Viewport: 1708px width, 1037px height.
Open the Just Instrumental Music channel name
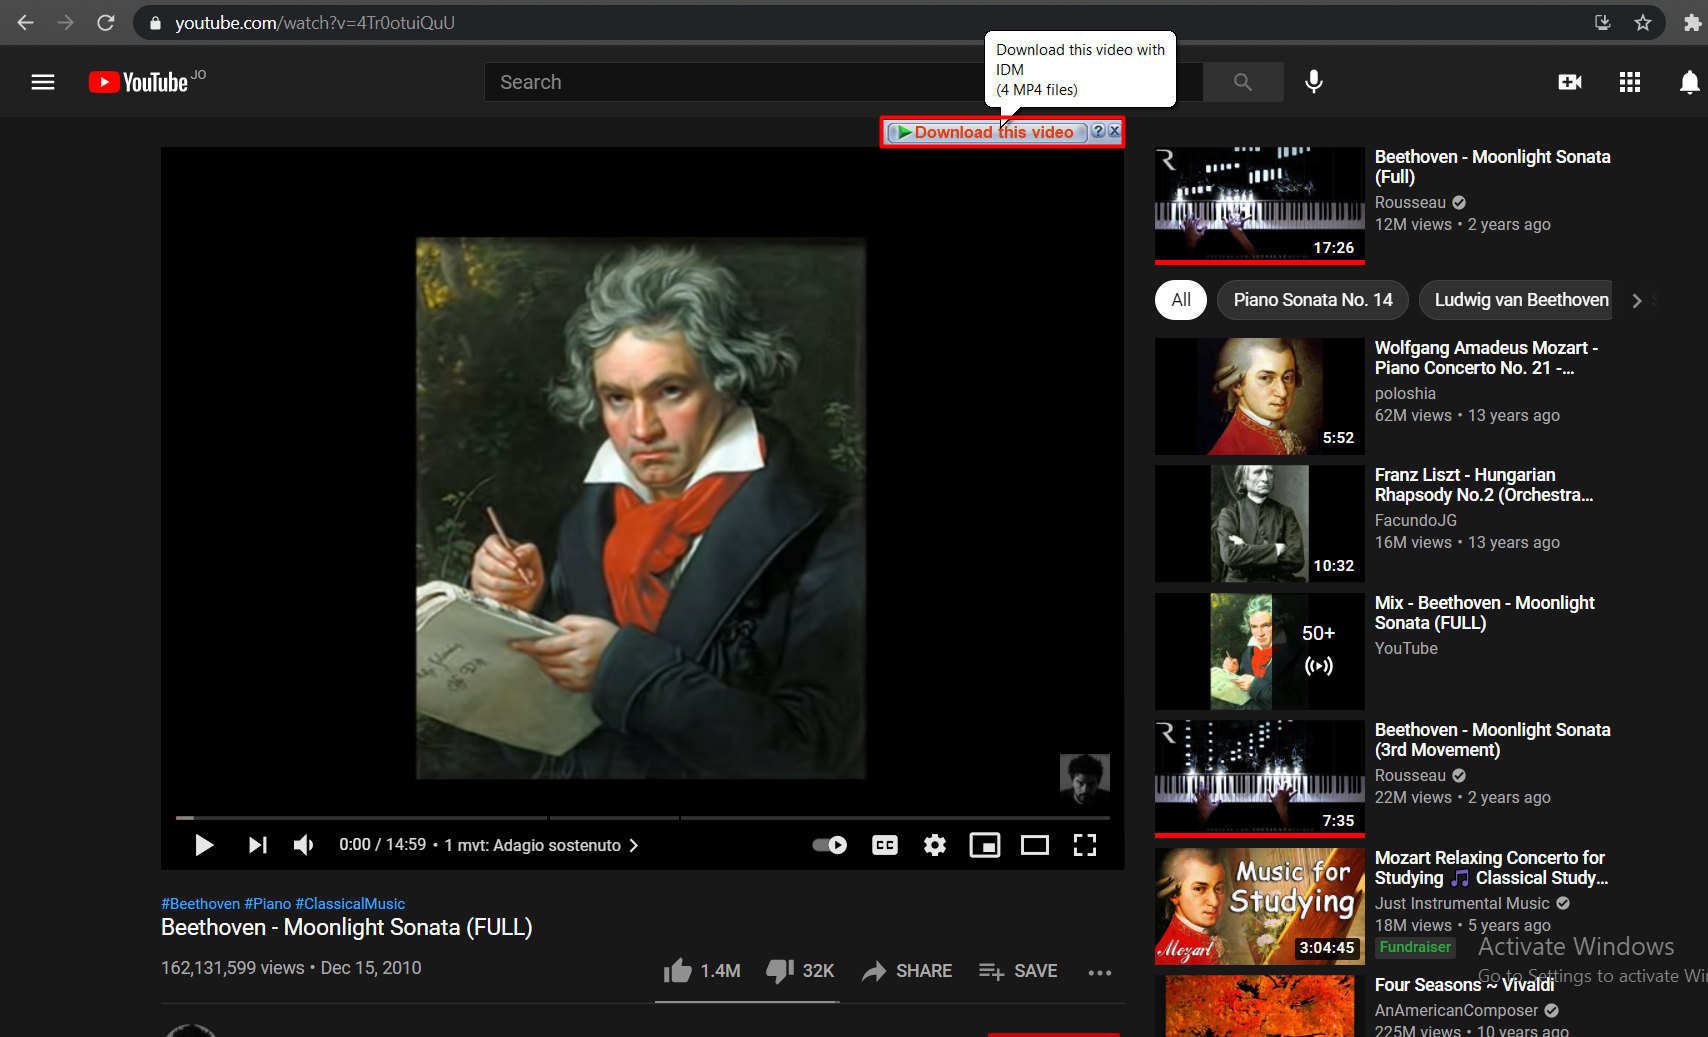pos(1462,903)
